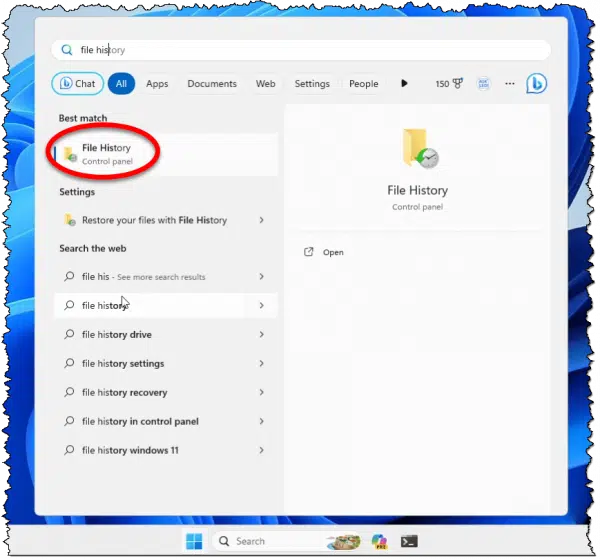Open the Copilot preview taskbar icon
The width and height of the screenshot is (600, 559).
point(380,541)
